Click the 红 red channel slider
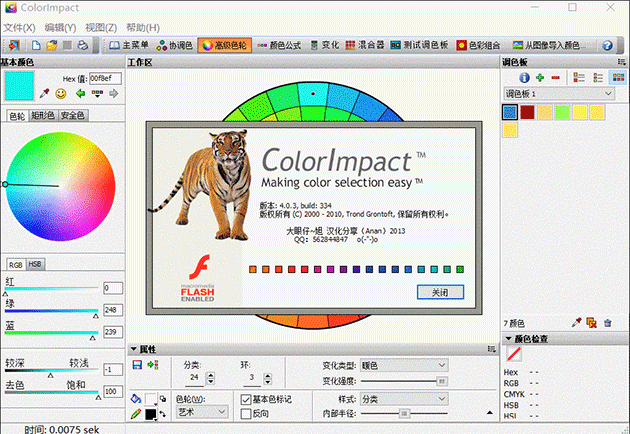This screenshot has height=434, width=630. [51, 288]
